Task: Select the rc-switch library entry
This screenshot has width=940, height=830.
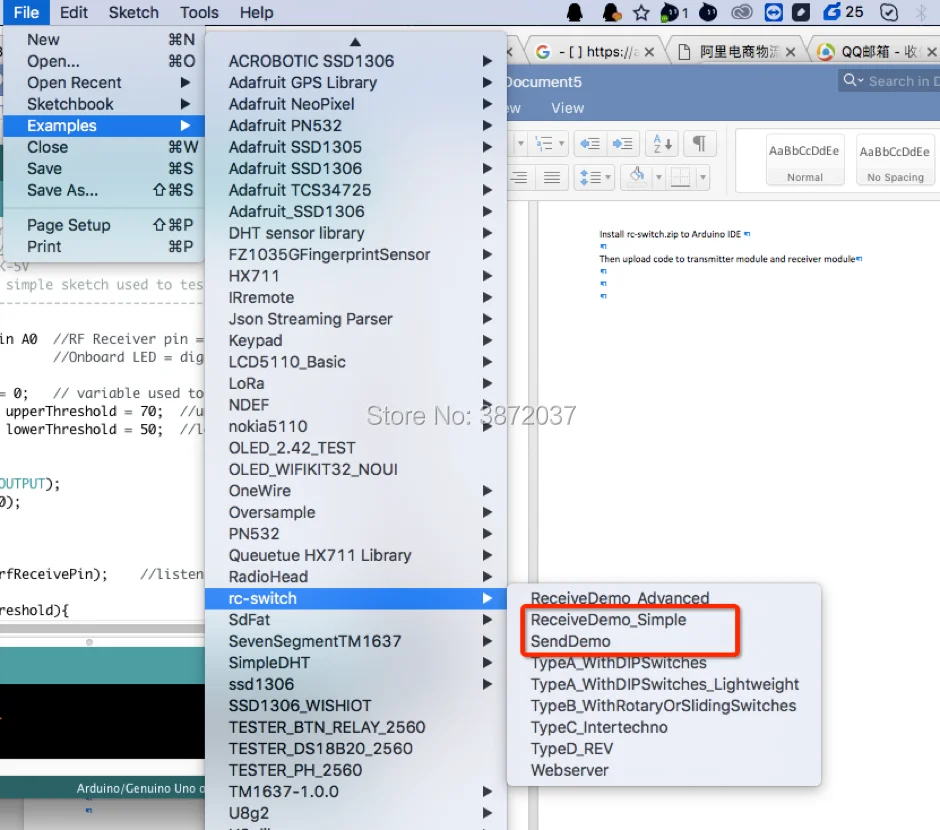Action: (x=355, y=599)
